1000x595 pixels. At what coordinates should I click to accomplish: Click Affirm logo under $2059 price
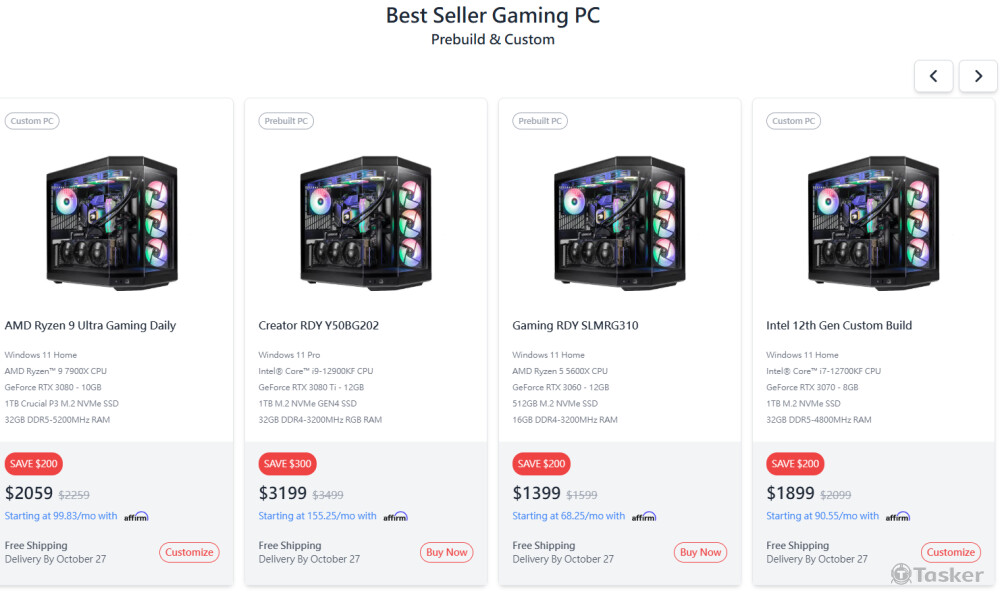point(136,517)
